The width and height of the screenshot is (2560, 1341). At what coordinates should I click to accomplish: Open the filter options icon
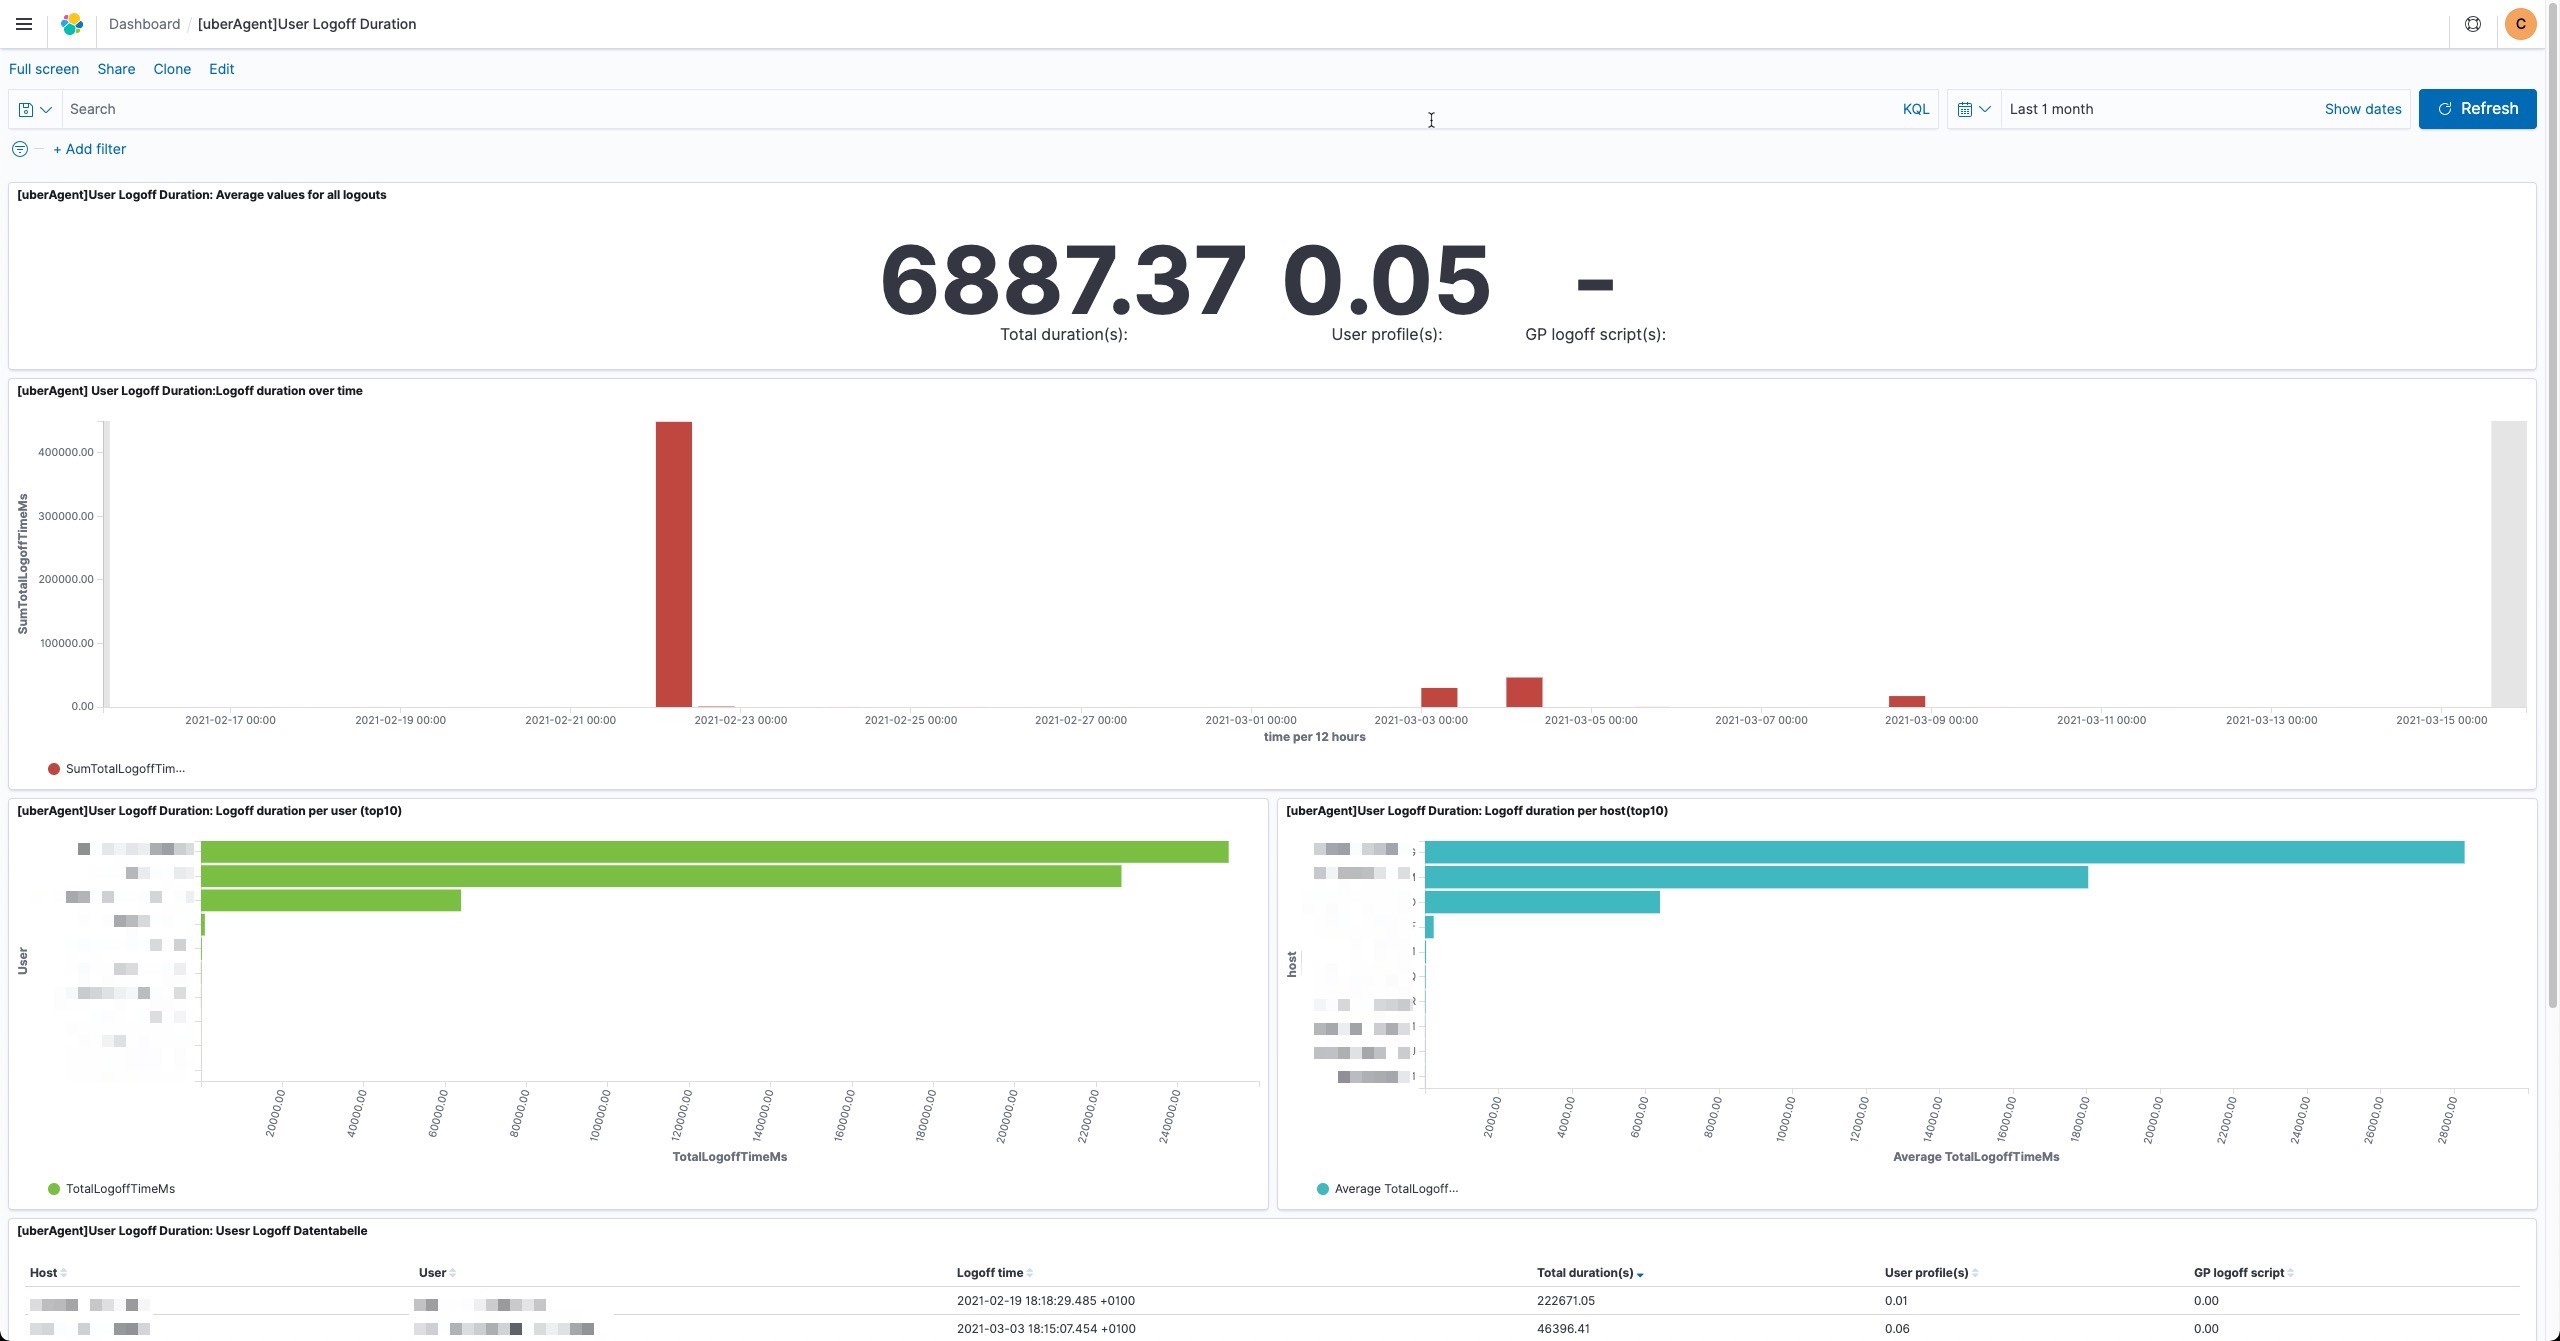tap(20, 149)
